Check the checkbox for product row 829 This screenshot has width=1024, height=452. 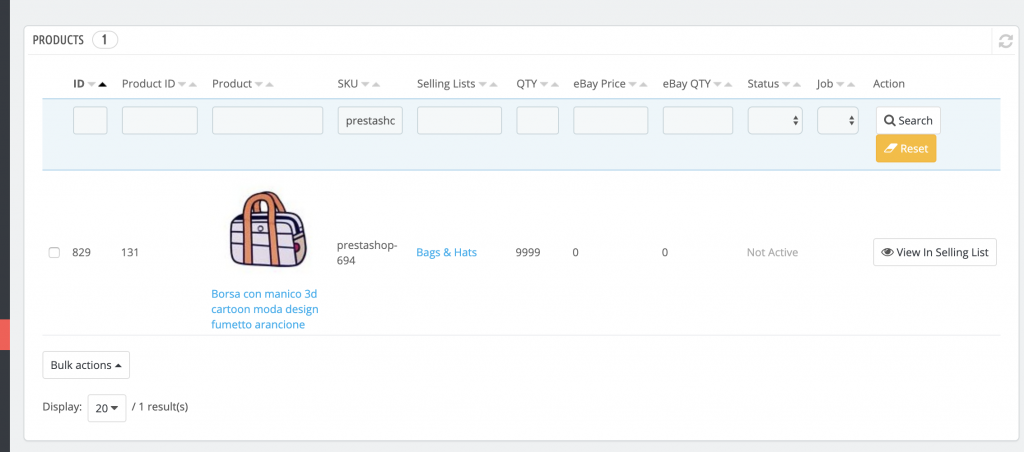[x=55, y=253]
